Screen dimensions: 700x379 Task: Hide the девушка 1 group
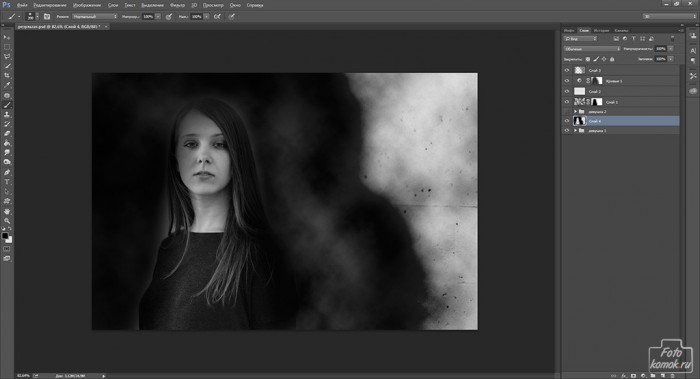[x=567, y=130]
